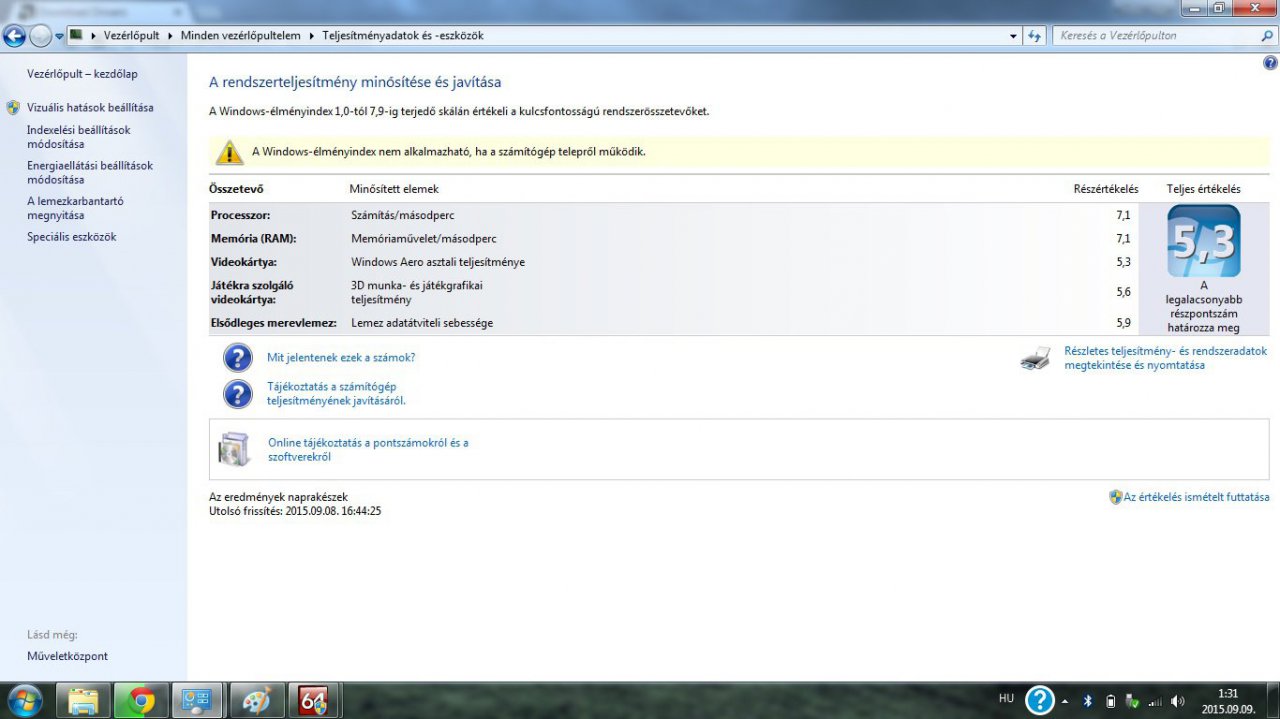Click the Bluetooth tray icon
The image size is (1280, 719).
(x=1088, y=701)
